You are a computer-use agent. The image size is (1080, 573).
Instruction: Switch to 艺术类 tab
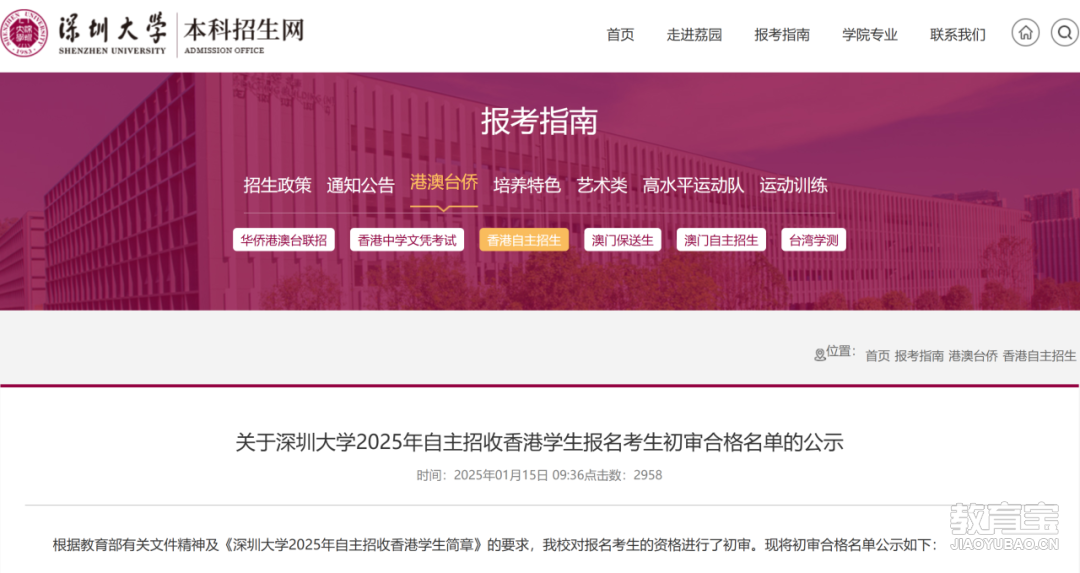coord(602,185)
